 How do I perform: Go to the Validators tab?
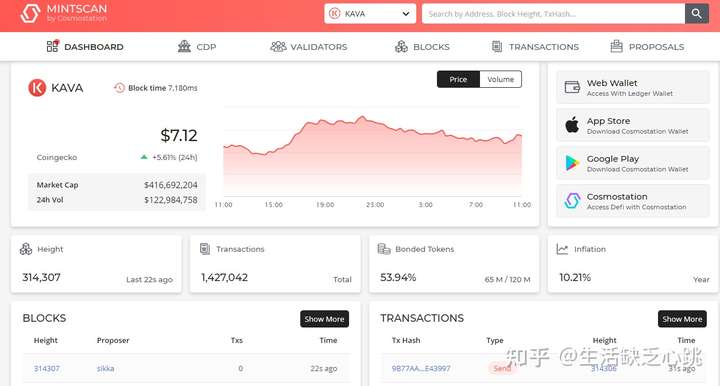309,46
